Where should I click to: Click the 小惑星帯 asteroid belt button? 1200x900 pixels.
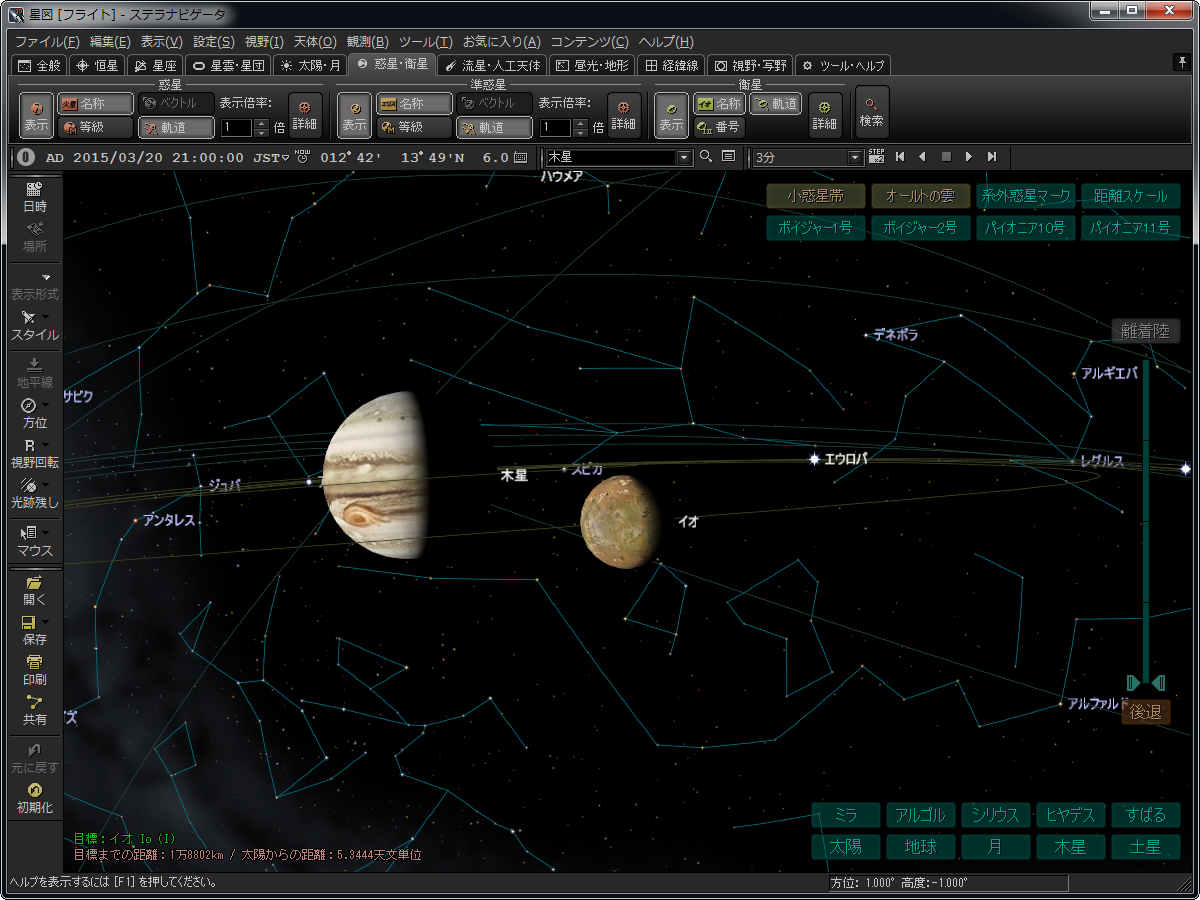(815, 196)
